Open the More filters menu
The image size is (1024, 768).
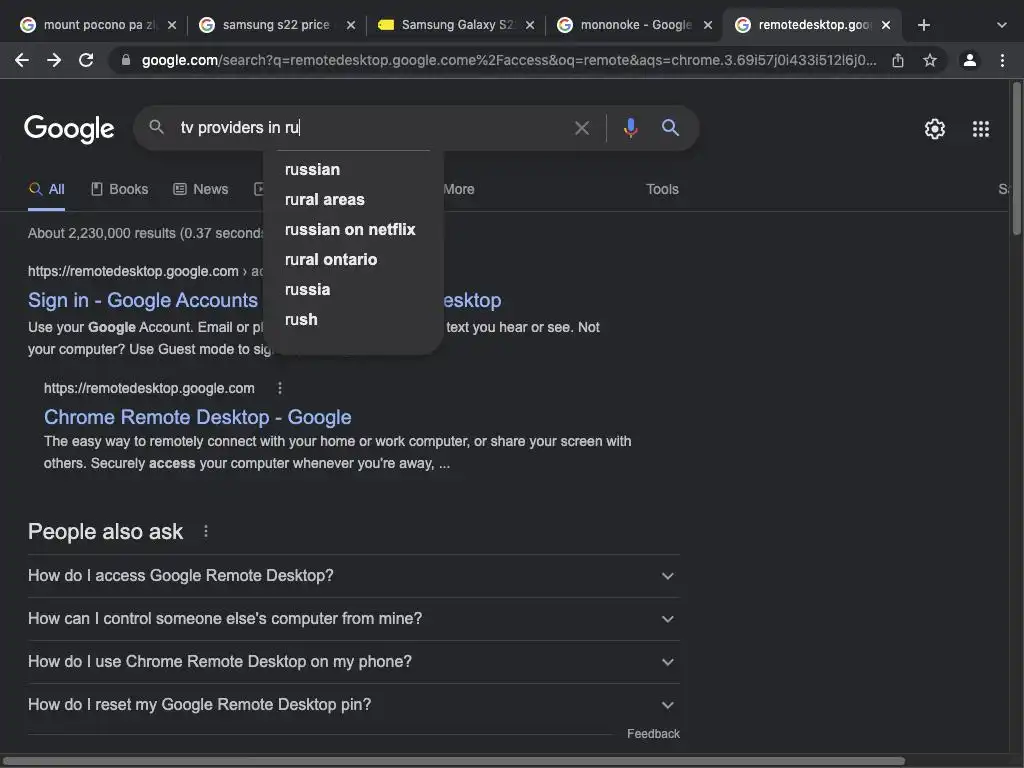point(458,189)
